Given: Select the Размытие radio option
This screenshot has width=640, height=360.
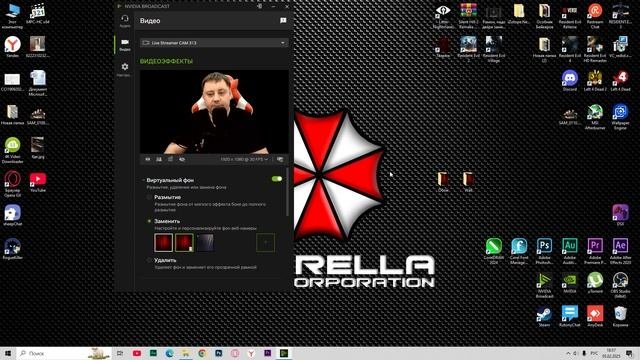Looking at the screenshot, I should tap(149, 197).
